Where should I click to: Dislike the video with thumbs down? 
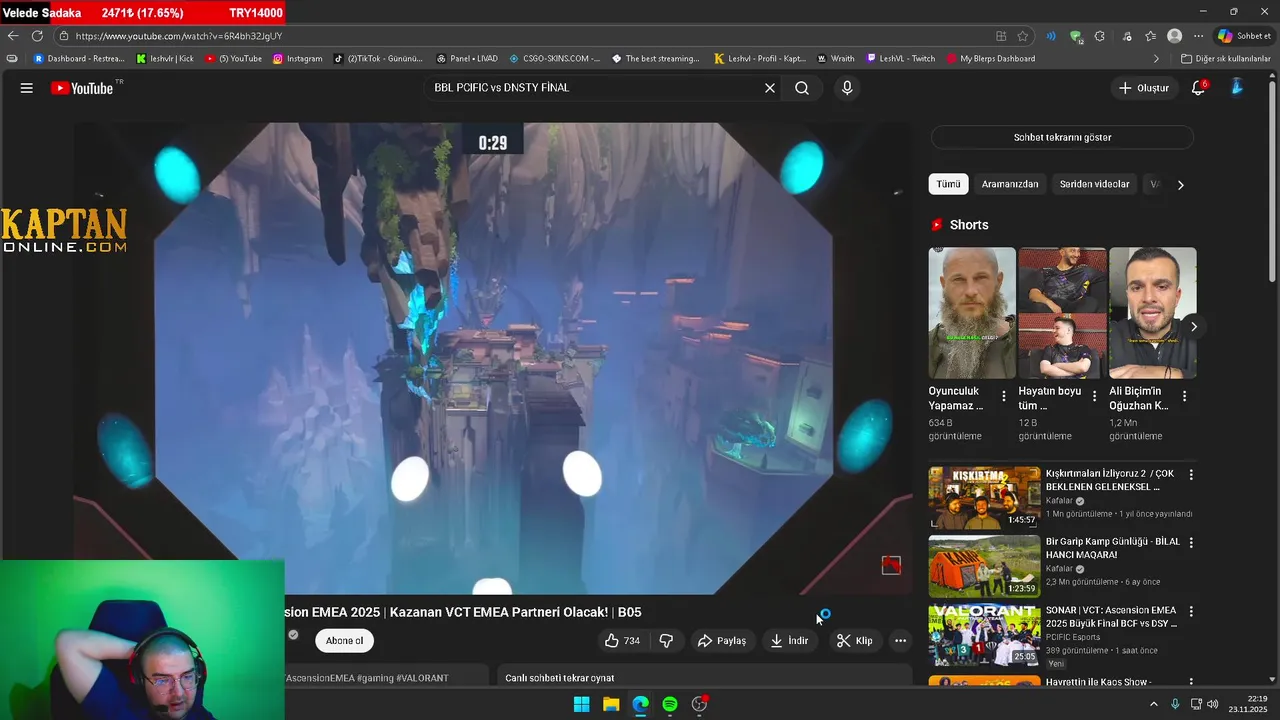[666, 641]
